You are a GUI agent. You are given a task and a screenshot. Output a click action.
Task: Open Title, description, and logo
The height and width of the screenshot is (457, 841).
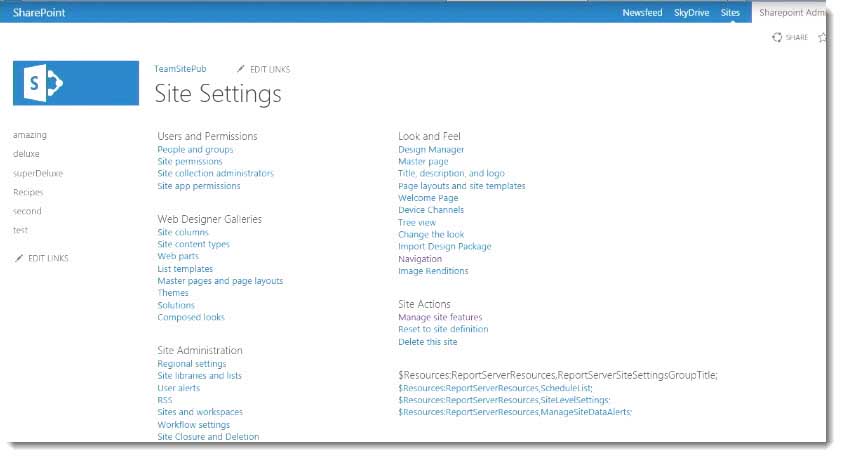451,173
